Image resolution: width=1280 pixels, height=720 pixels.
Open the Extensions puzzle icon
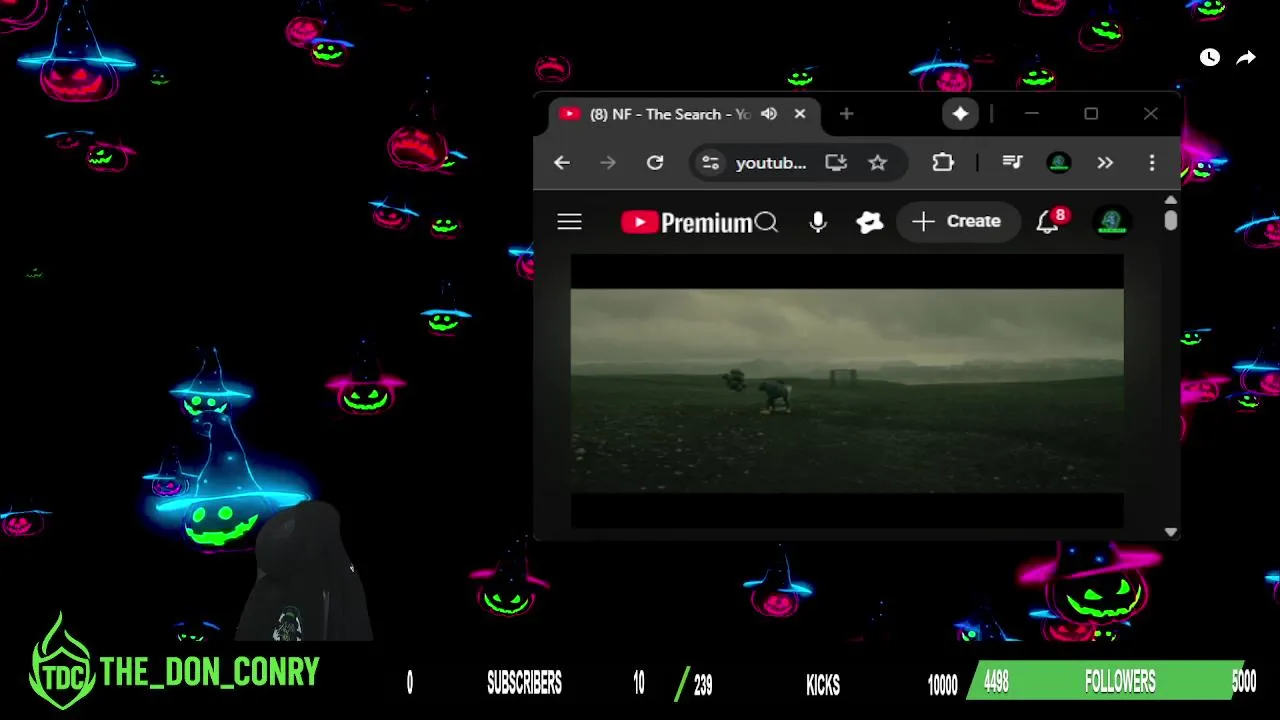943,163
